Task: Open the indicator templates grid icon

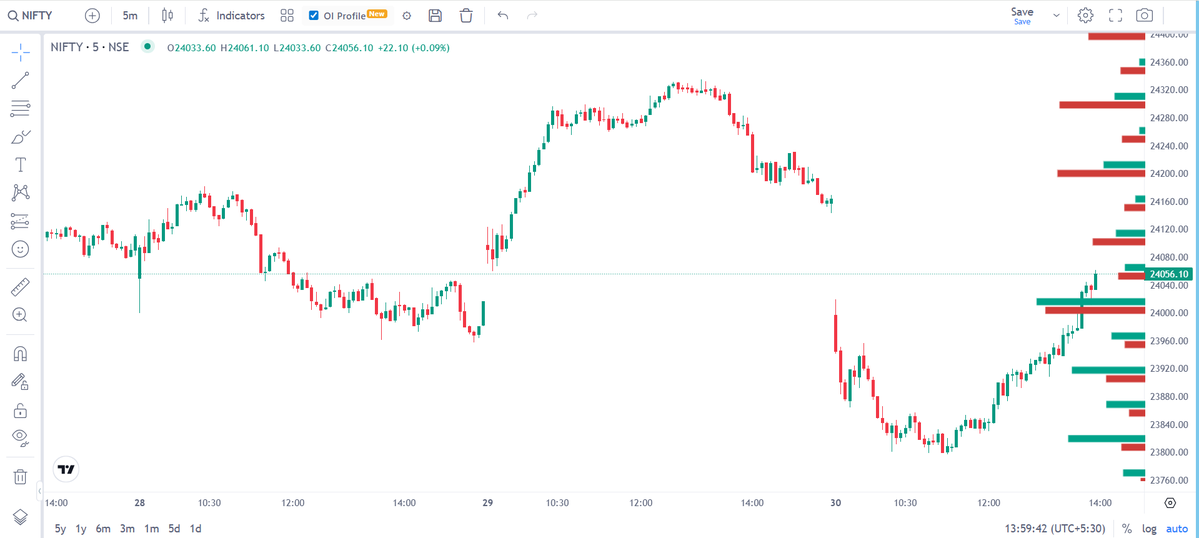Action: tap(287, 15)
